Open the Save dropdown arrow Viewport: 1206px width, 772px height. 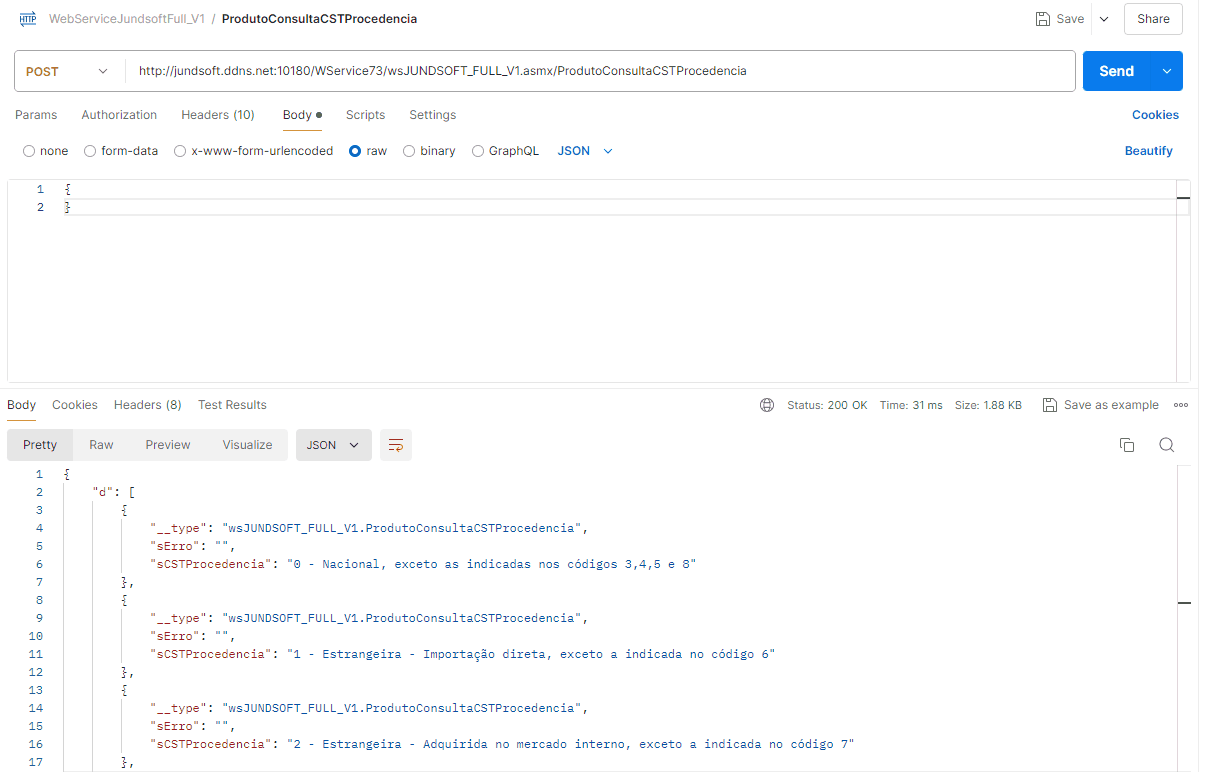pos(1104,19)
